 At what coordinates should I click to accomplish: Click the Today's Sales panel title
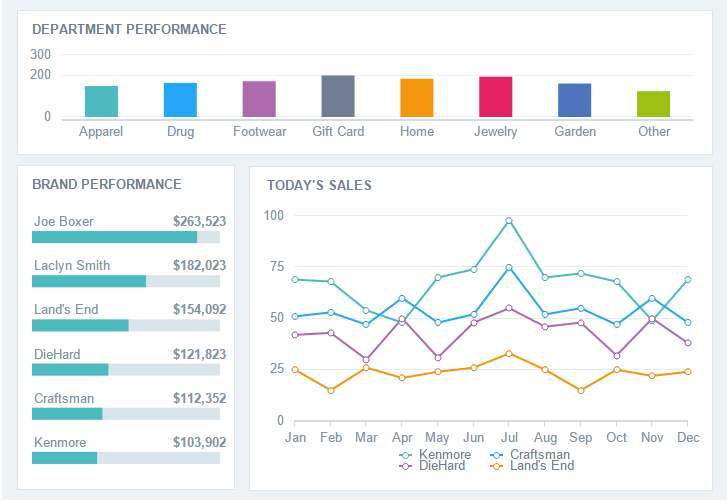(319, 185)
